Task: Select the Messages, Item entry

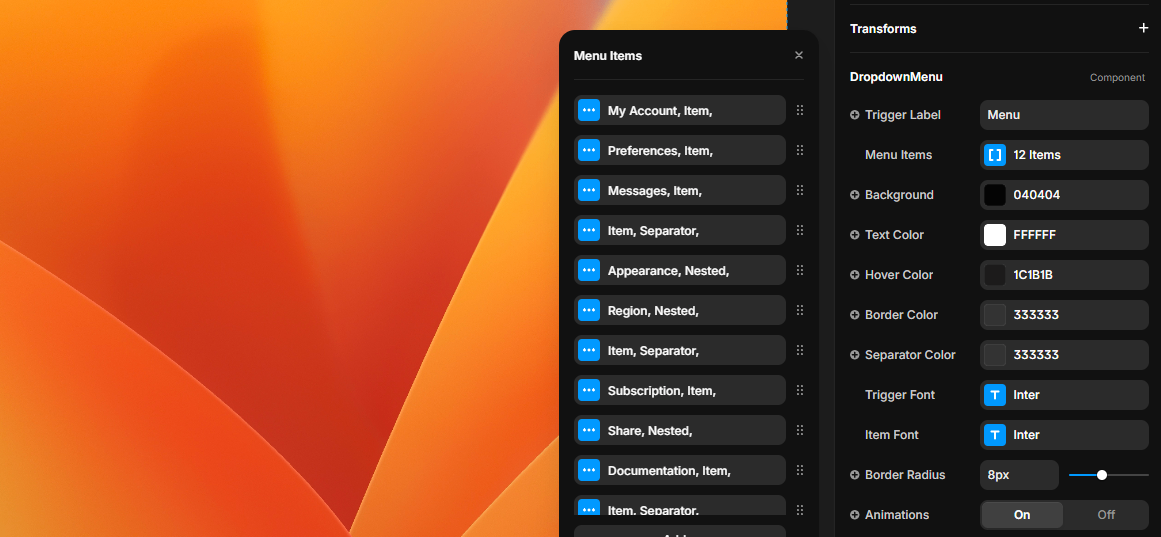Action: point(680,191)
